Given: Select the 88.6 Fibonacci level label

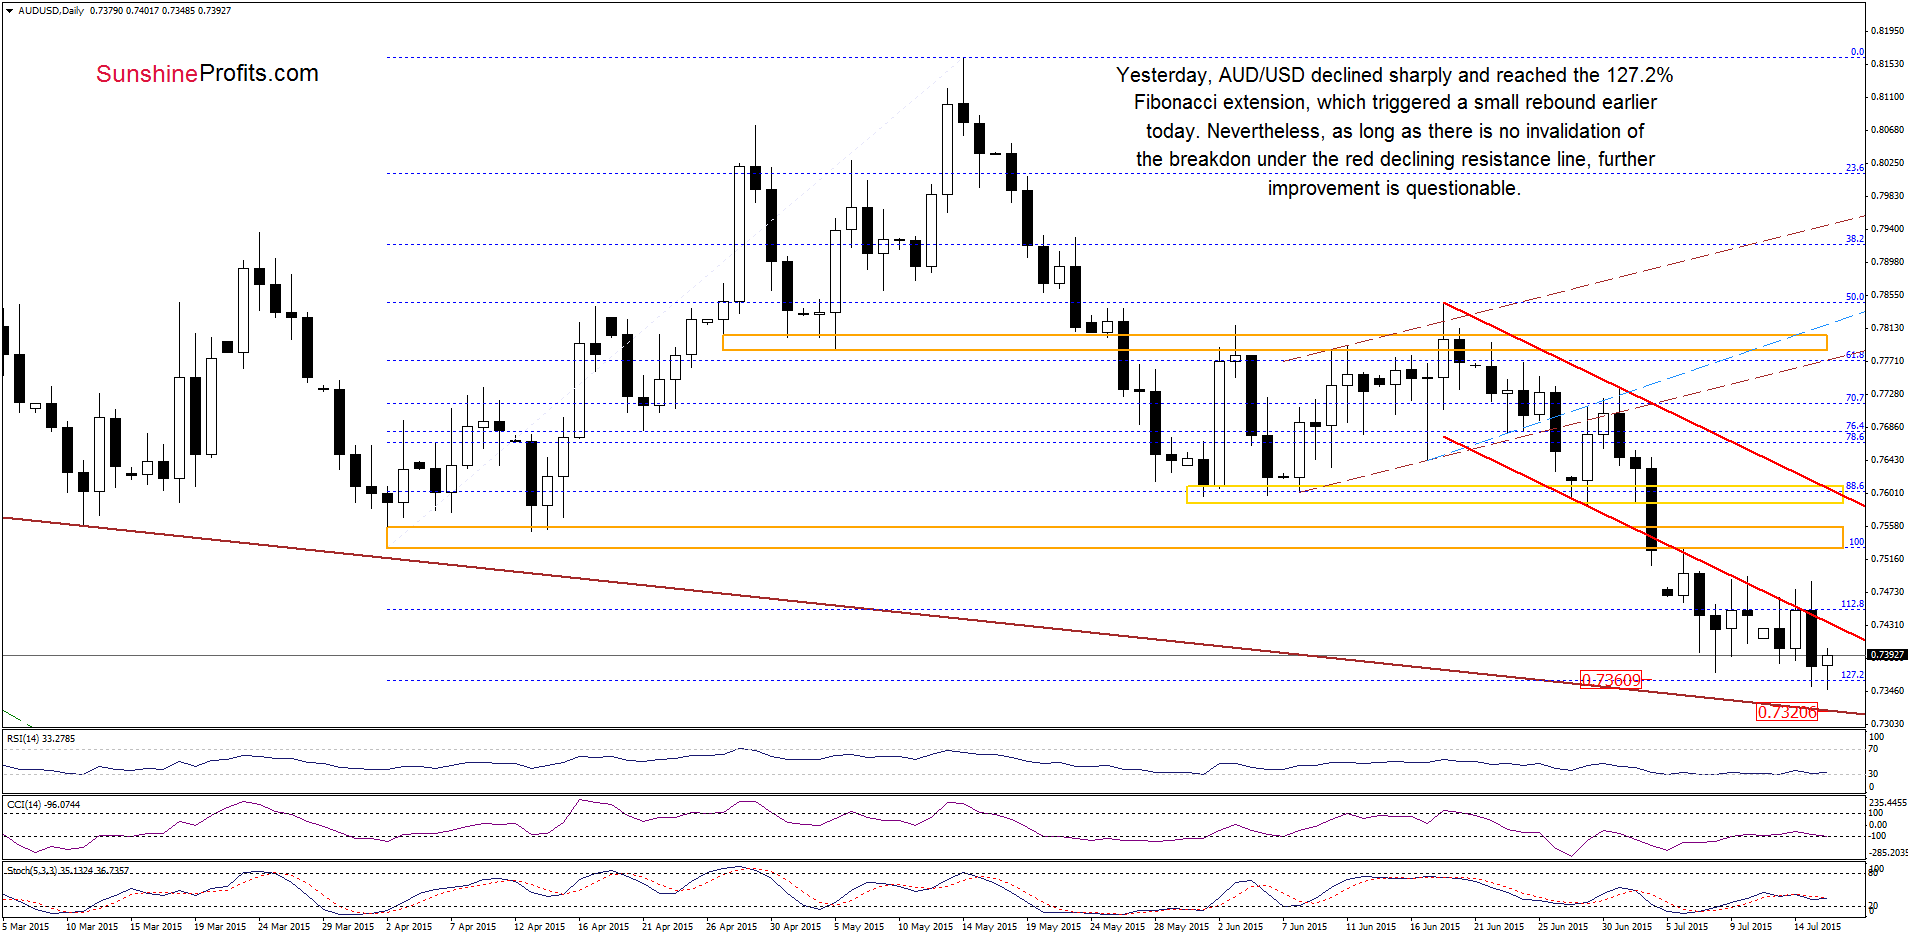Looking at the screenshot, I should (x=1855, y=486).
